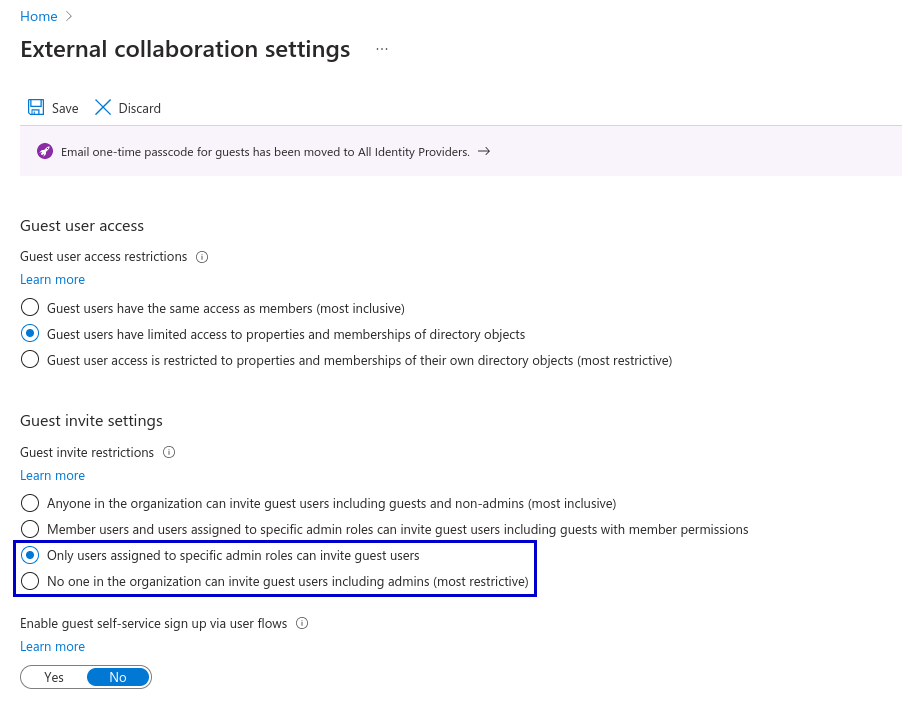
Task: Select only specific admin roles can invite
Action: [x=30, y=555]
